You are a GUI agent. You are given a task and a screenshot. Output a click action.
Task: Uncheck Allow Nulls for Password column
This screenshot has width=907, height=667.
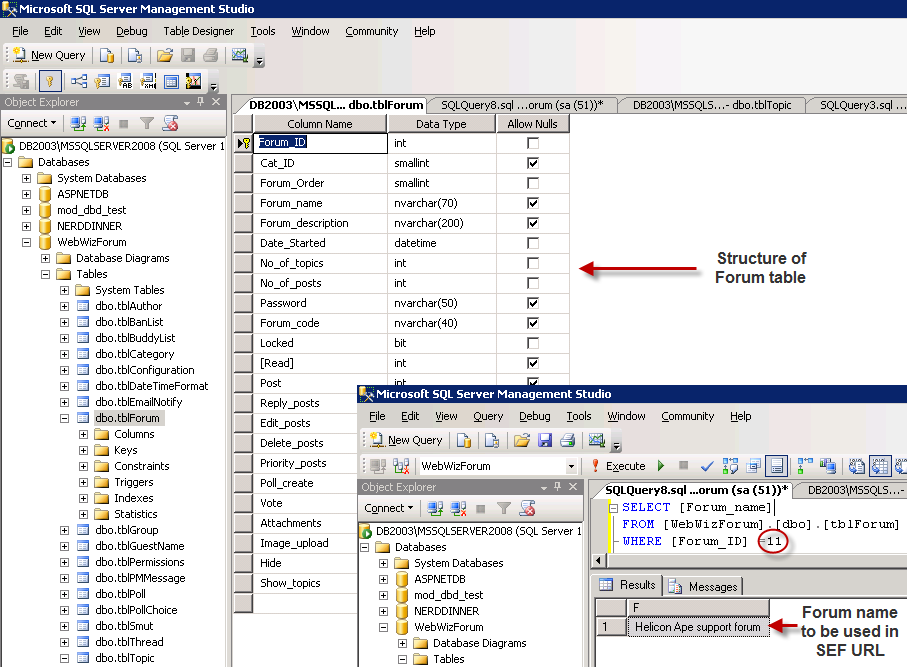[533, 303]
